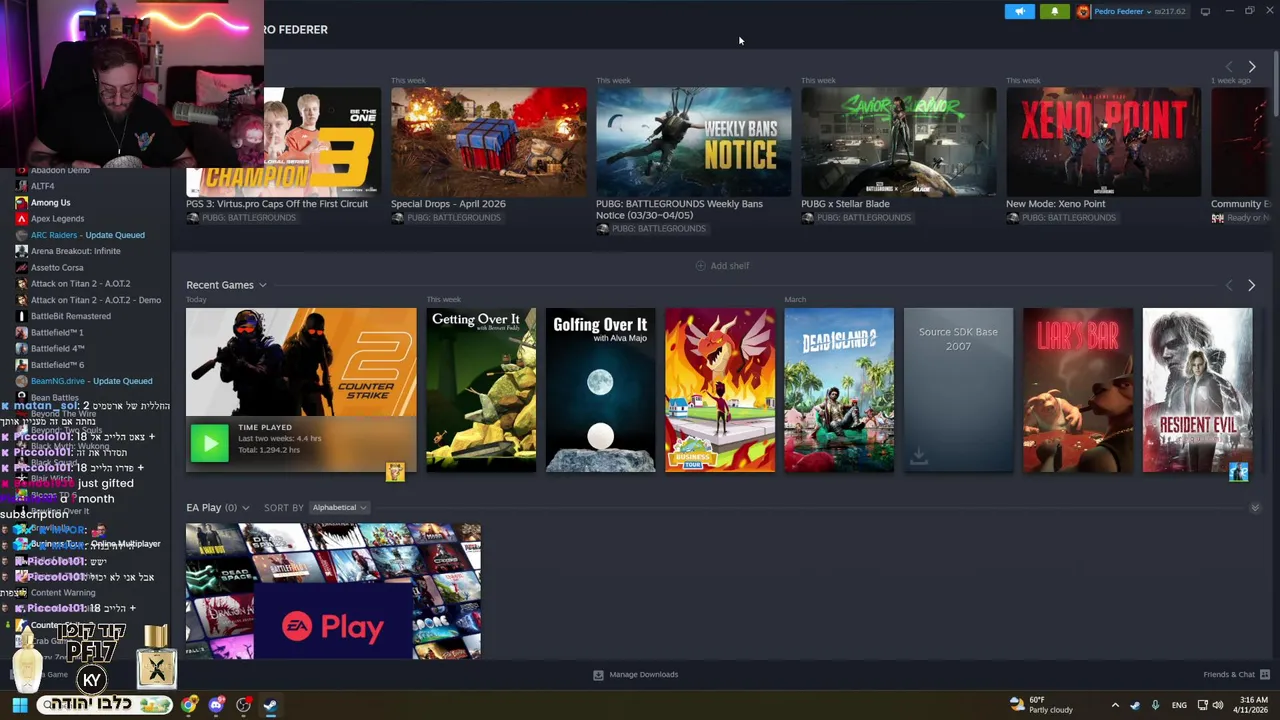Open the Alphabetical sort dropdown
This screenshot has width=1280, height=720.
point(338,508)
